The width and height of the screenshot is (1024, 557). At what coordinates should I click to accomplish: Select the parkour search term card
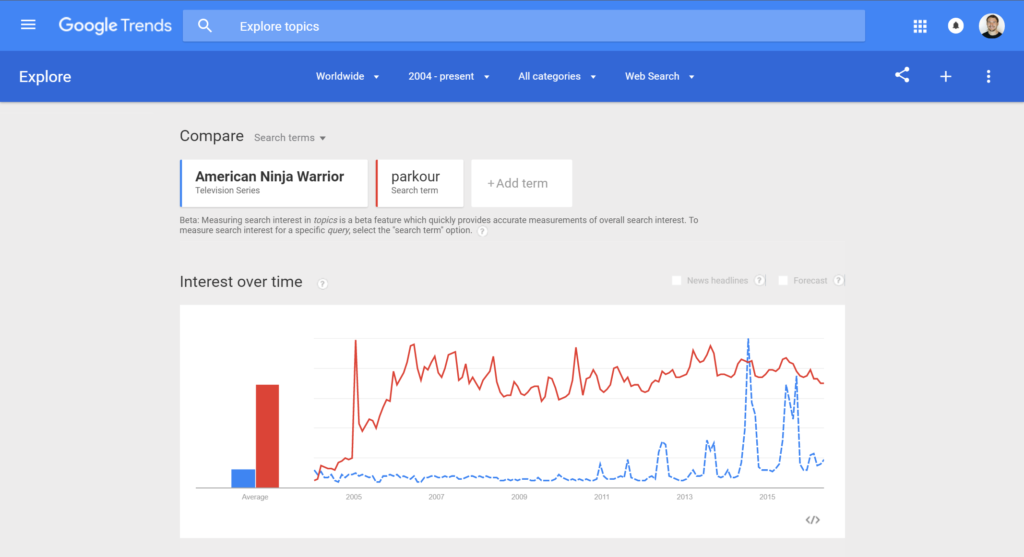pyautogui.click(x=419, y=183)
